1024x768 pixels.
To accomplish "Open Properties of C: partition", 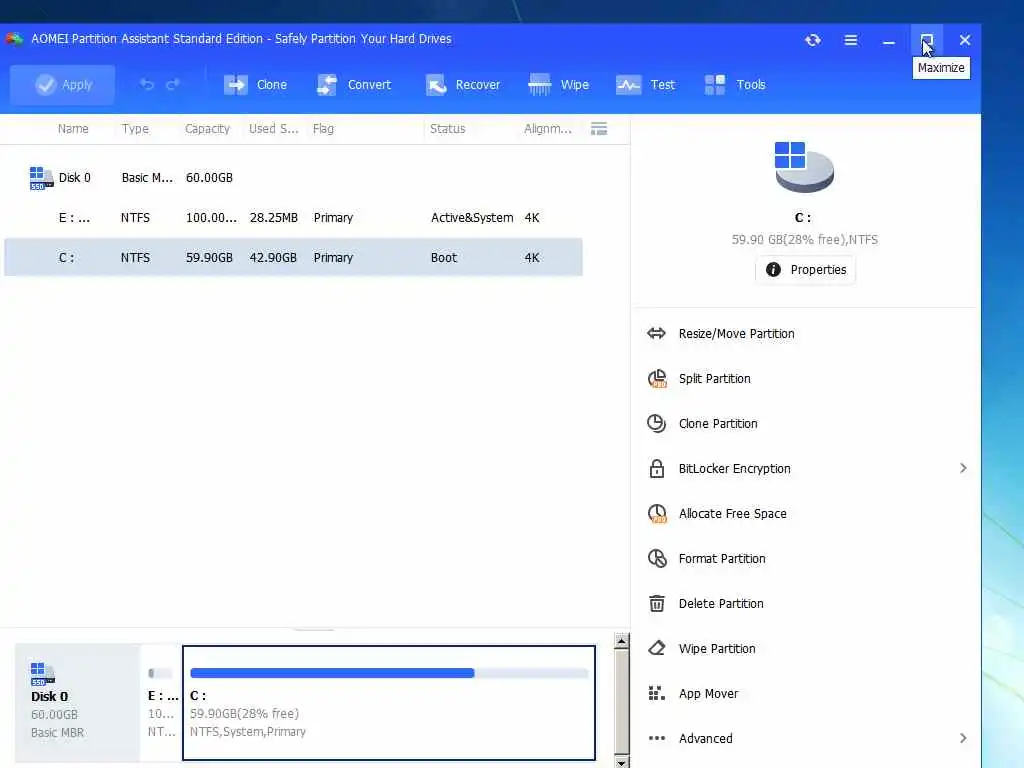I will 805,270.
